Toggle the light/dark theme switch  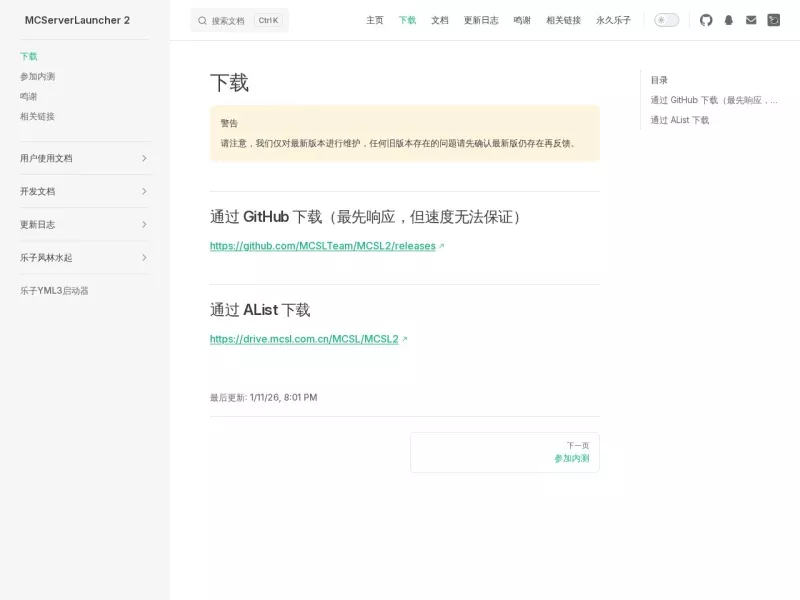tap(666, 20)
